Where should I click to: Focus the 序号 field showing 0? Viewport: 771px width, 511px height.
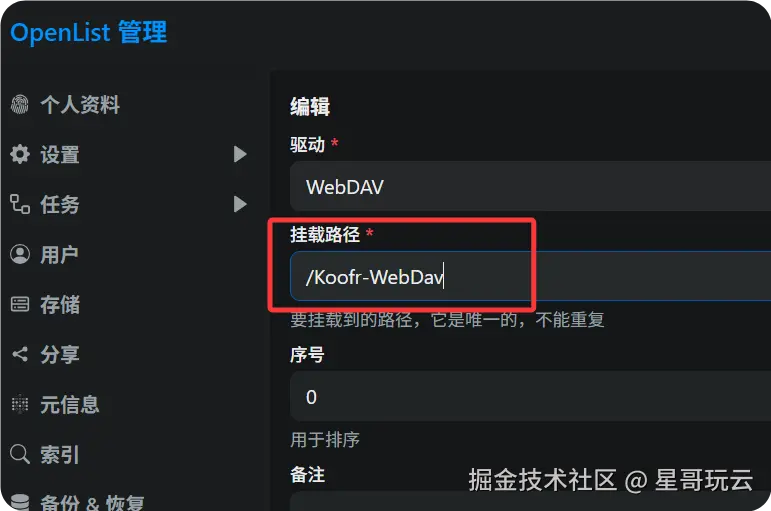coord(531,396)
